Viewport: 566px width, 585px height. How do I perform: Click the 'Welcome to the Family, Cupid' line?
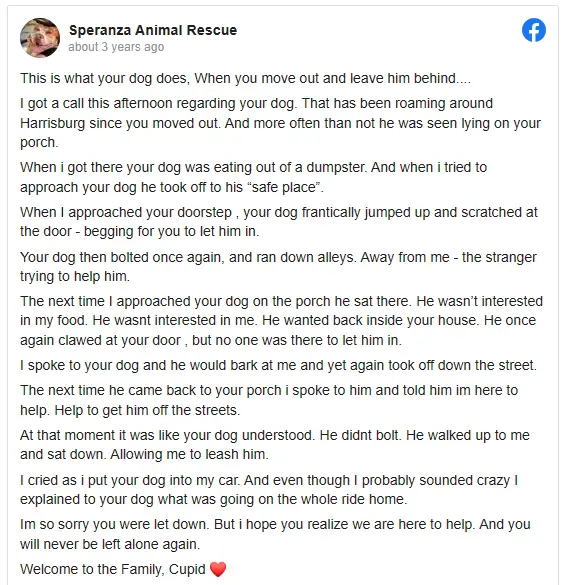(123, 569)
